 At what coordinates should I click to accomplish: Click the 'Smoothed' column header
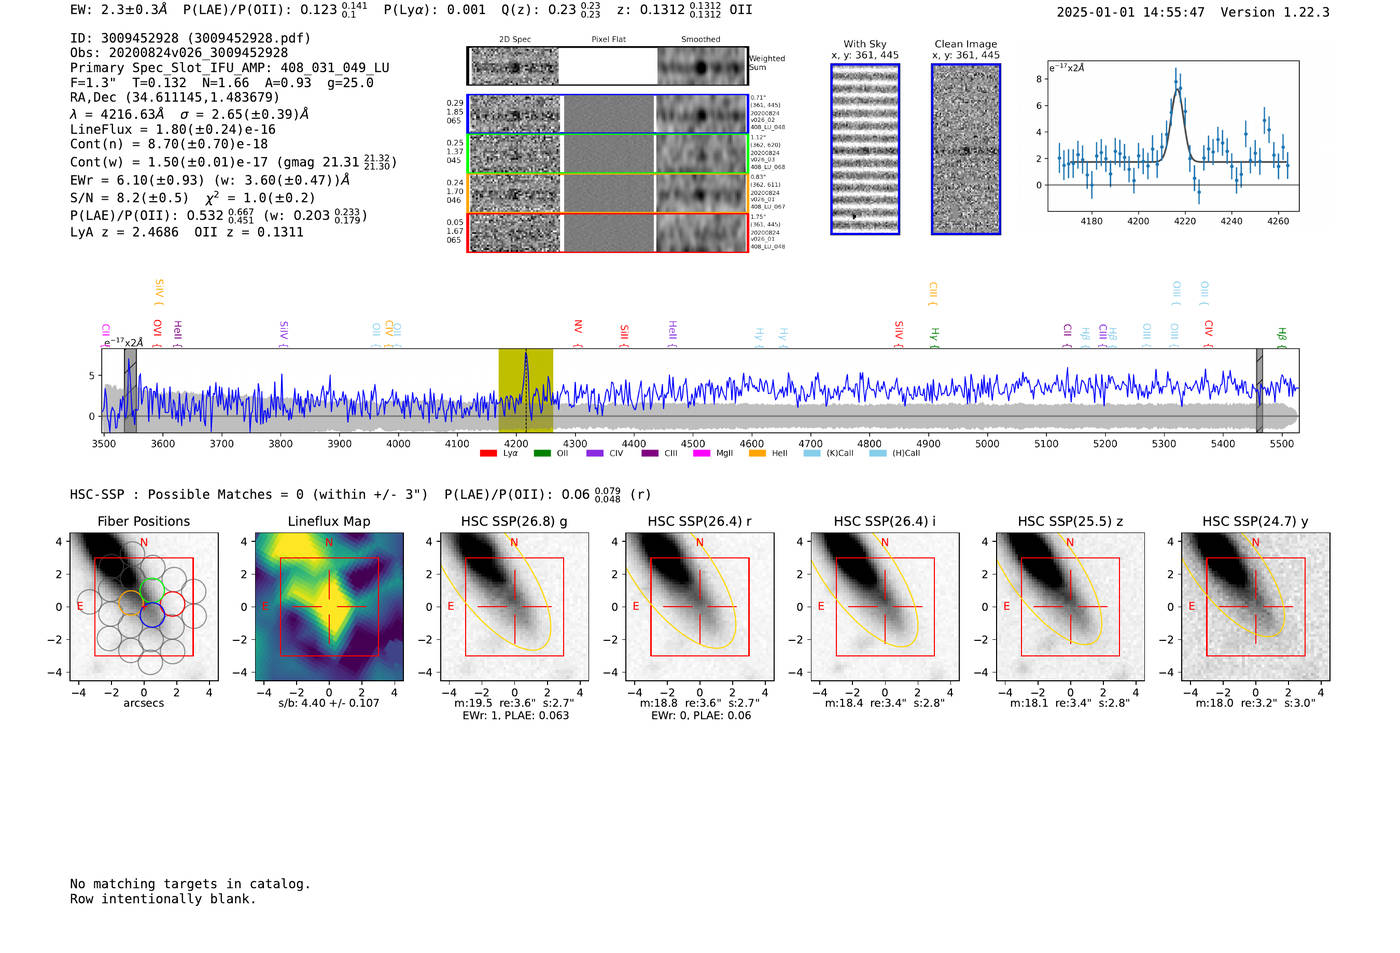pyautogui.click(x=700, y=39)
